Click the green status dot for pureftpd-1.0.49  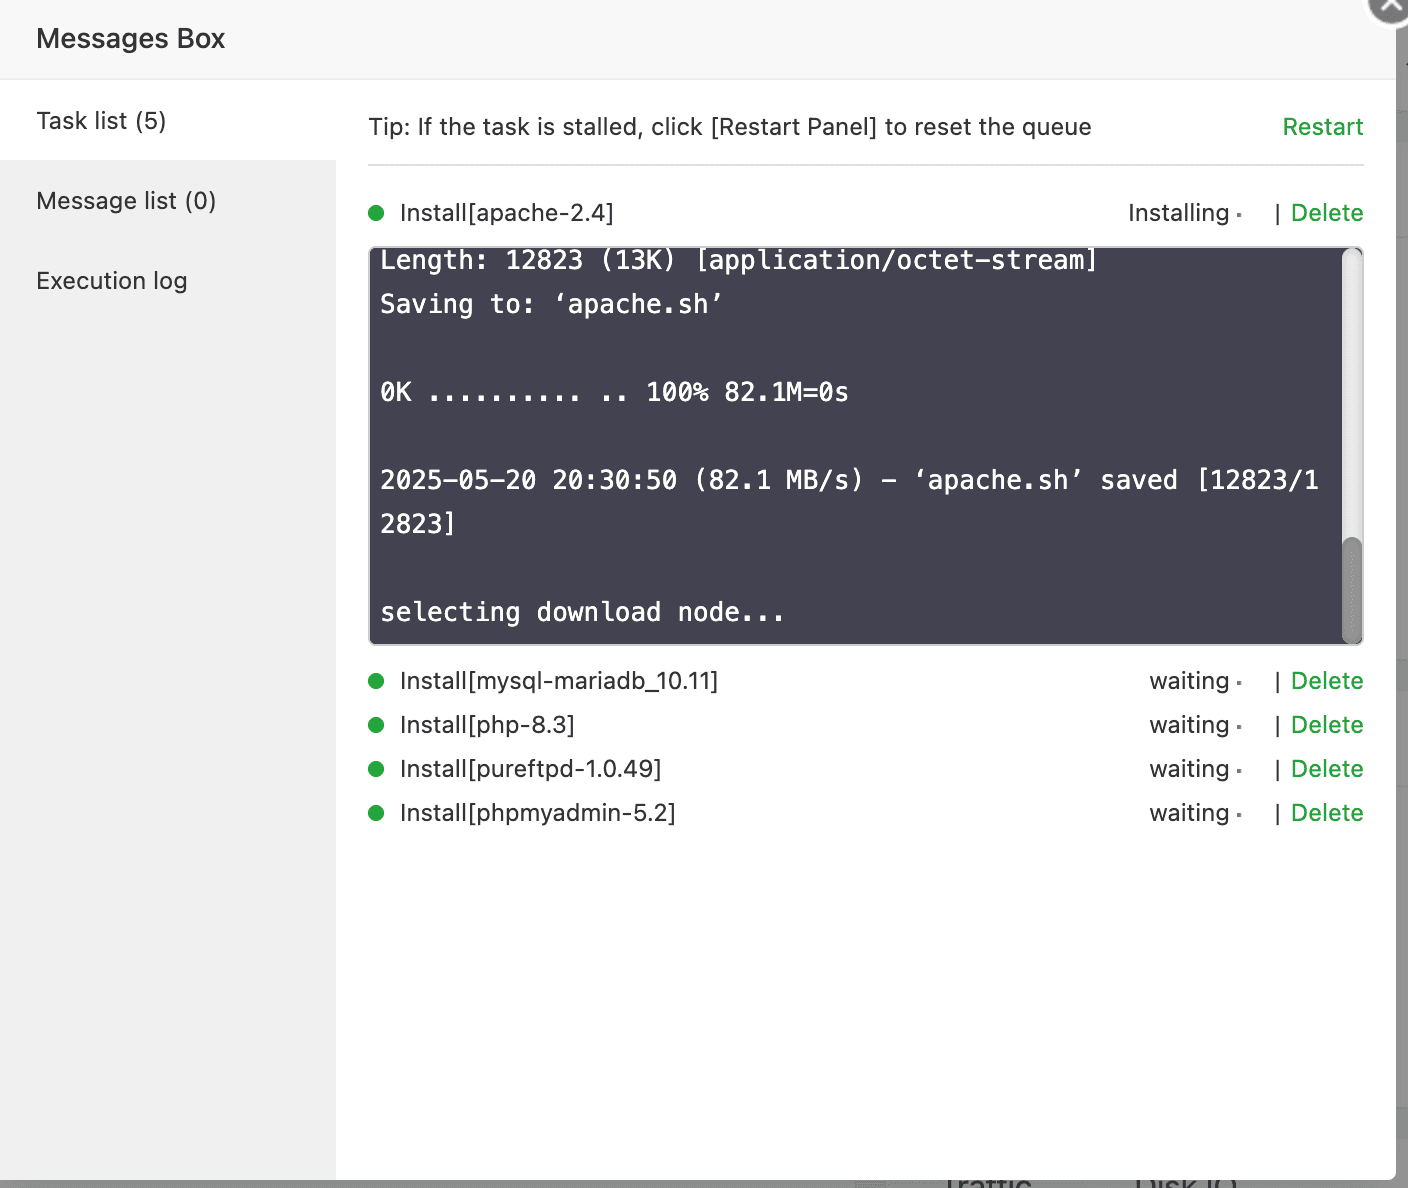376,769
